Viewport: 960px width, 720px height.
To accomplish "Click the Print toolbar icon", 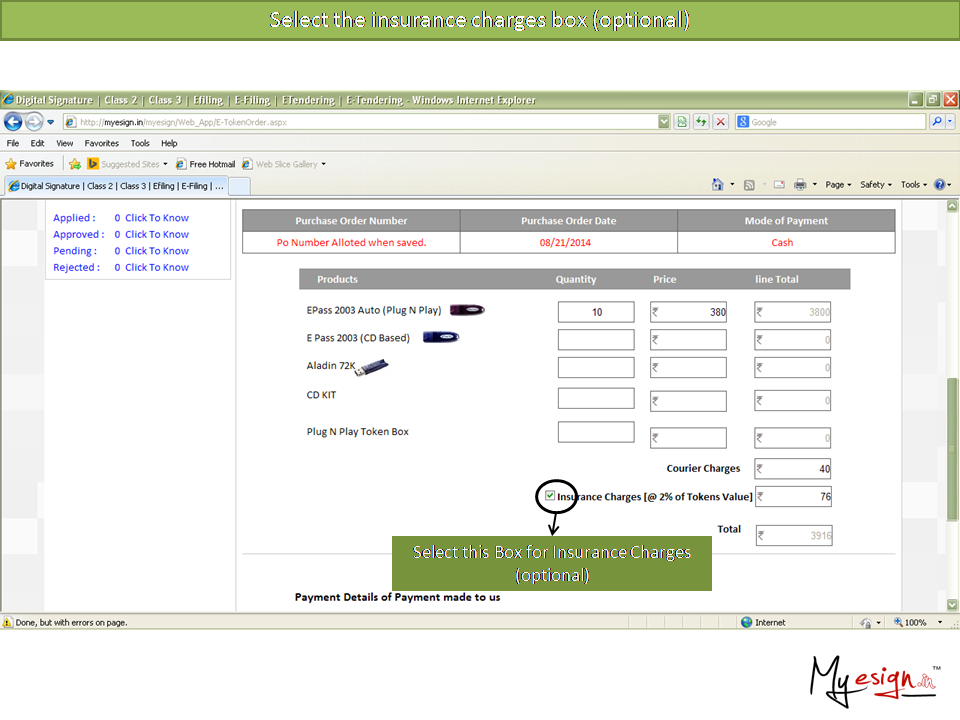I will point(800,185).
